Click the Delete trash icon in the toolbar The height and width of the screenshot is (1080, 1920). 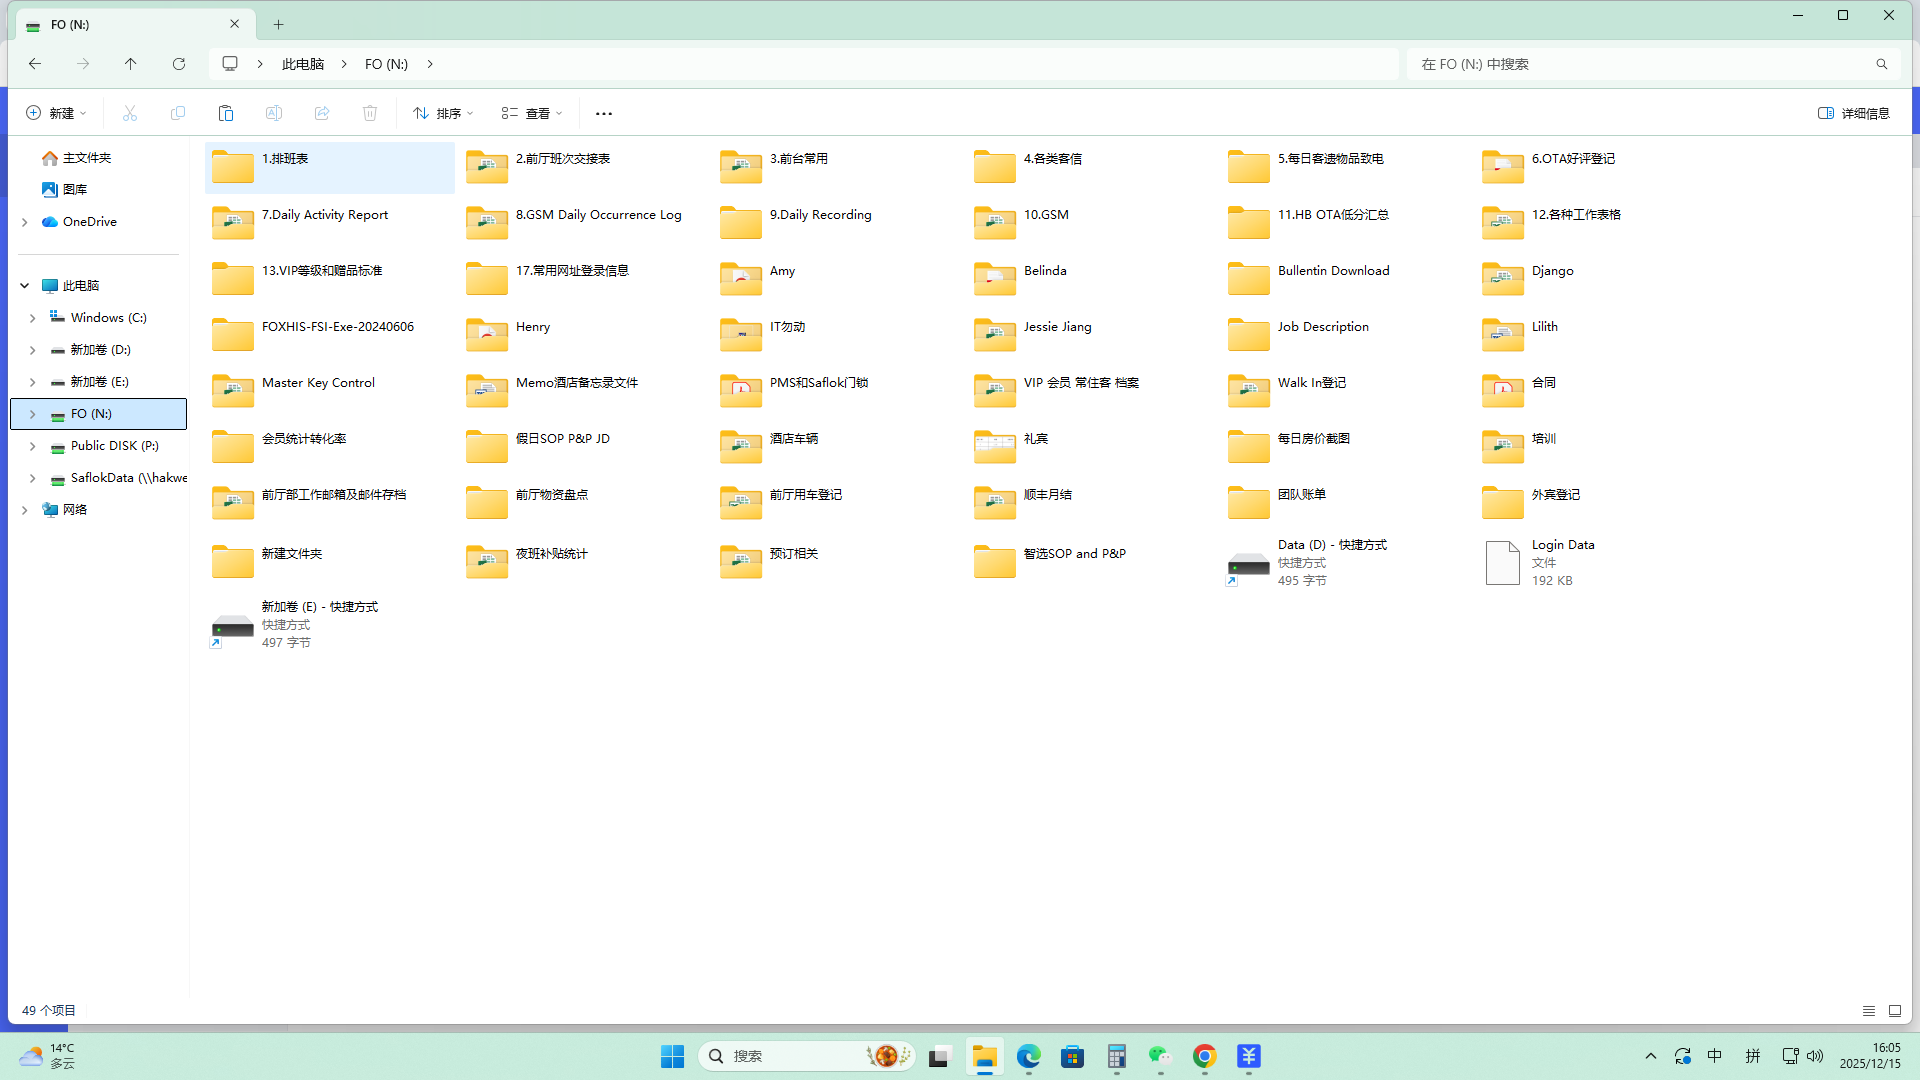370,113
